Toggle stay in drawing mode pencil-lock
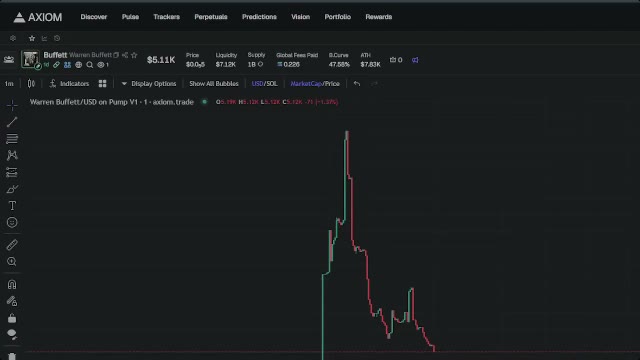640x360 pixels. point(12,301)
